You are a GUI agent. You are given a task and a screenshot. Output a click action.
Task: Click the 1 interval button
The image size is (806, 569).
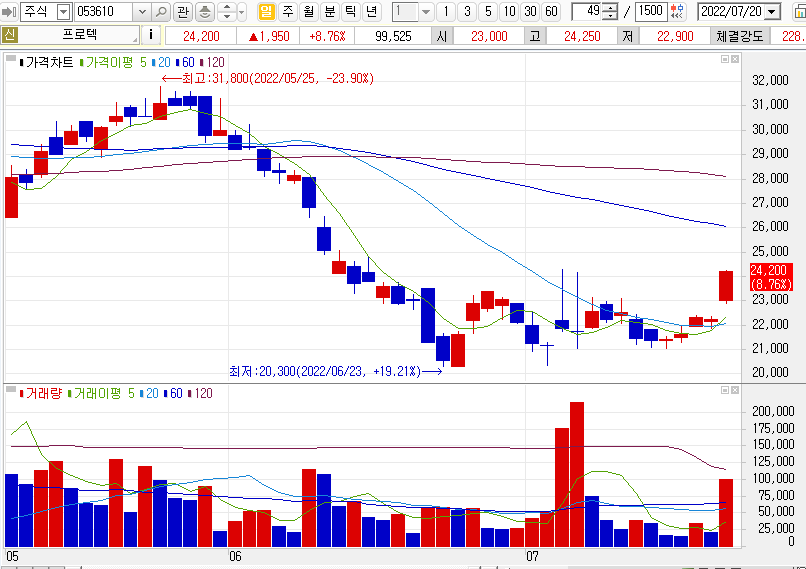[x=446, y=11]
